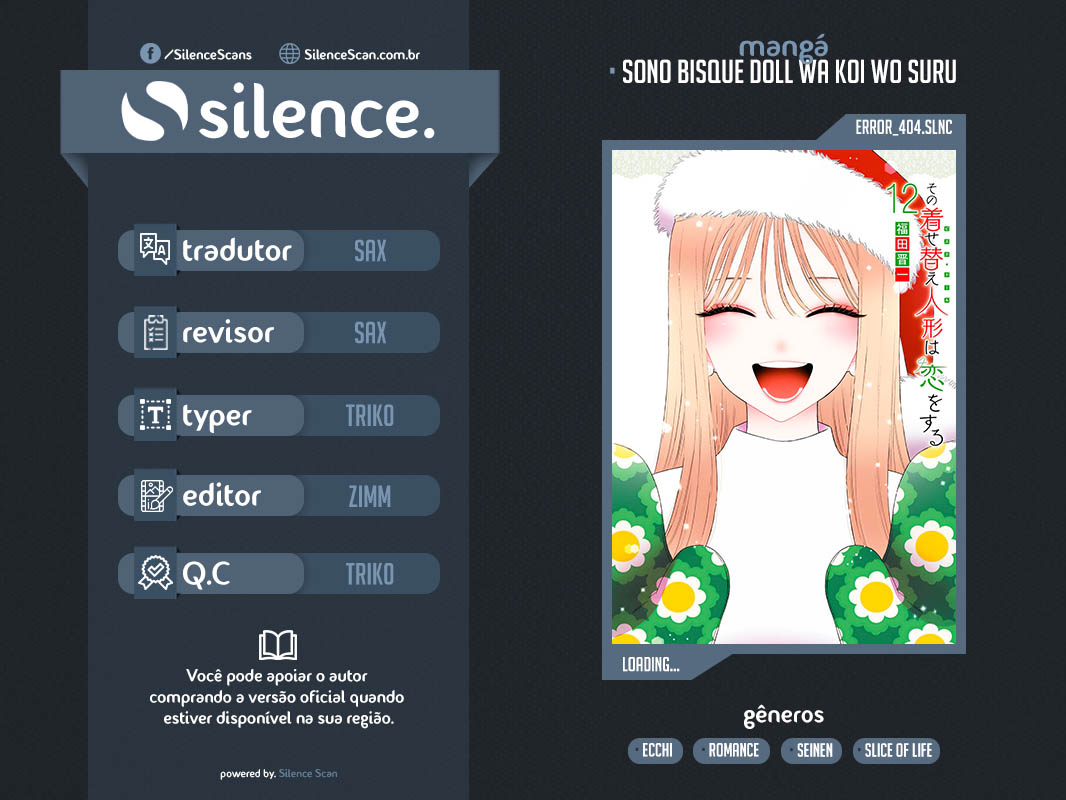Click the editor pencil-ruler icon
The height and width of the screenshot is (800, 1066).
[x=155, y=495]
